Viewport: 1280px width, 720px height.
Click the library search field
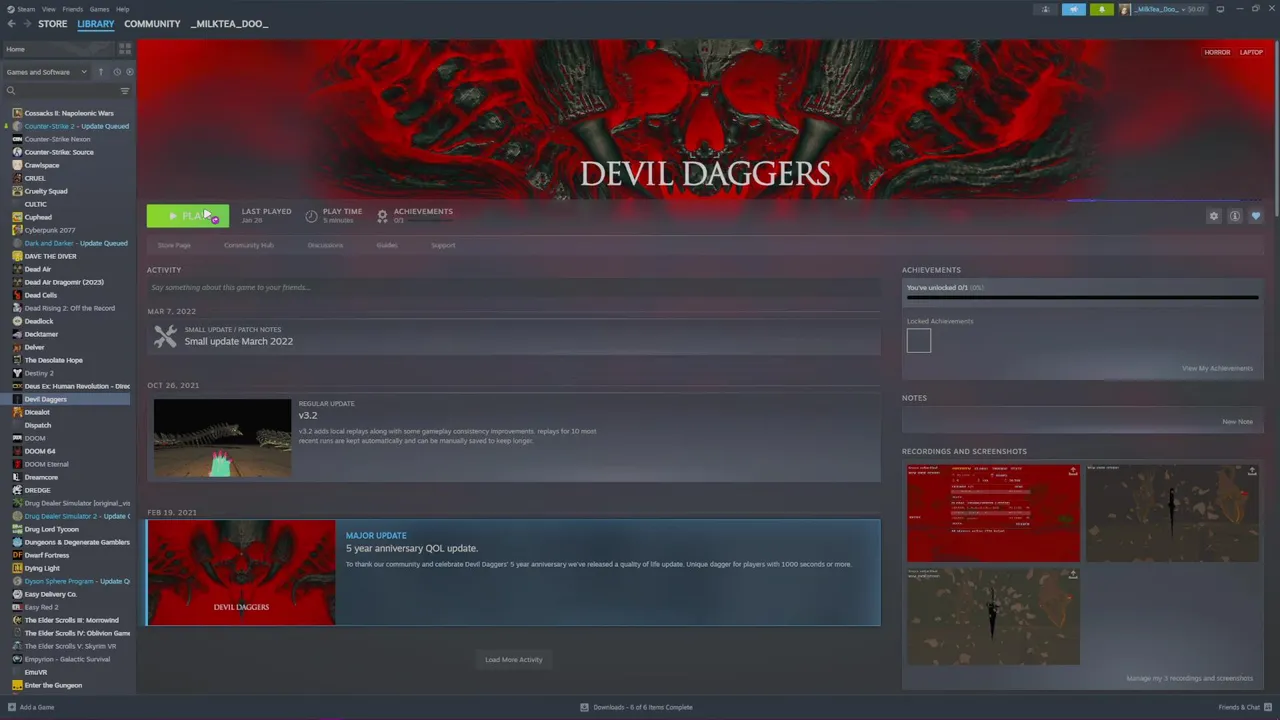tap(60, 91)
